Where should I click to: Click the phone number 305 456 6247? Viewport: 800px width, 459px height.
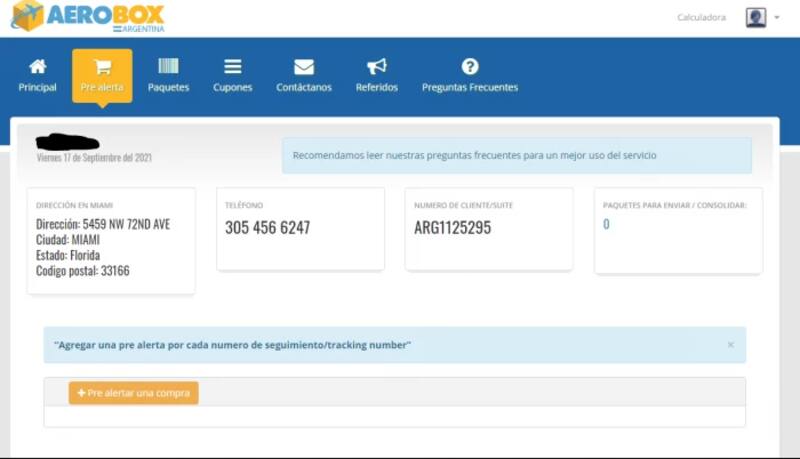(267, 228)
